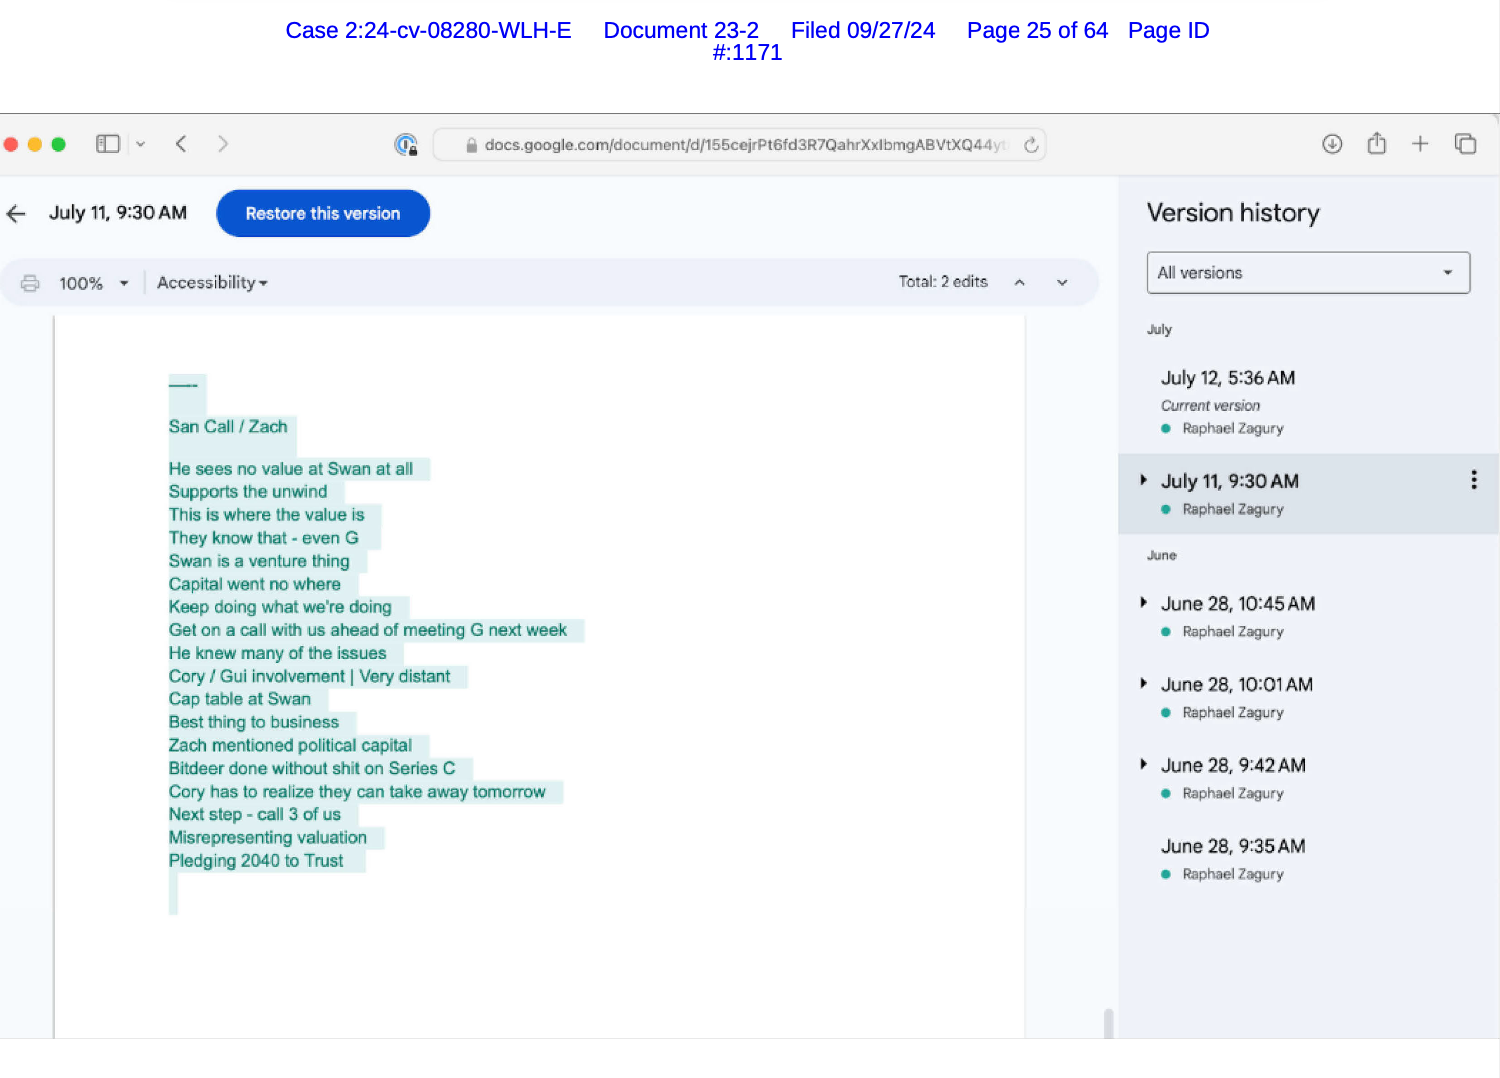1500x1078 pixels.
Task: Expand the June 28, 10:01 AM version
Action: coord(1144,683)
